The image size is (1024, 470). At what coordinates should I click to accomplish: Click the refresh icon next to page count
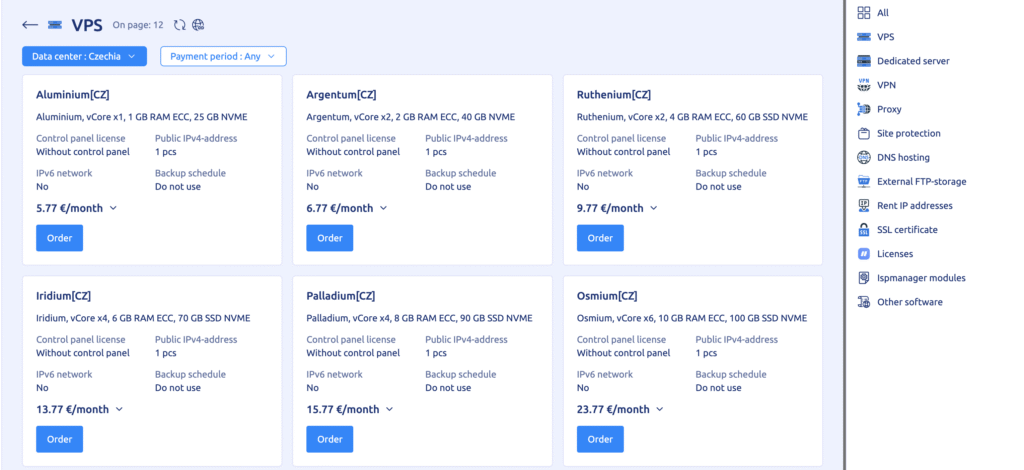click(x=179, y=25)
